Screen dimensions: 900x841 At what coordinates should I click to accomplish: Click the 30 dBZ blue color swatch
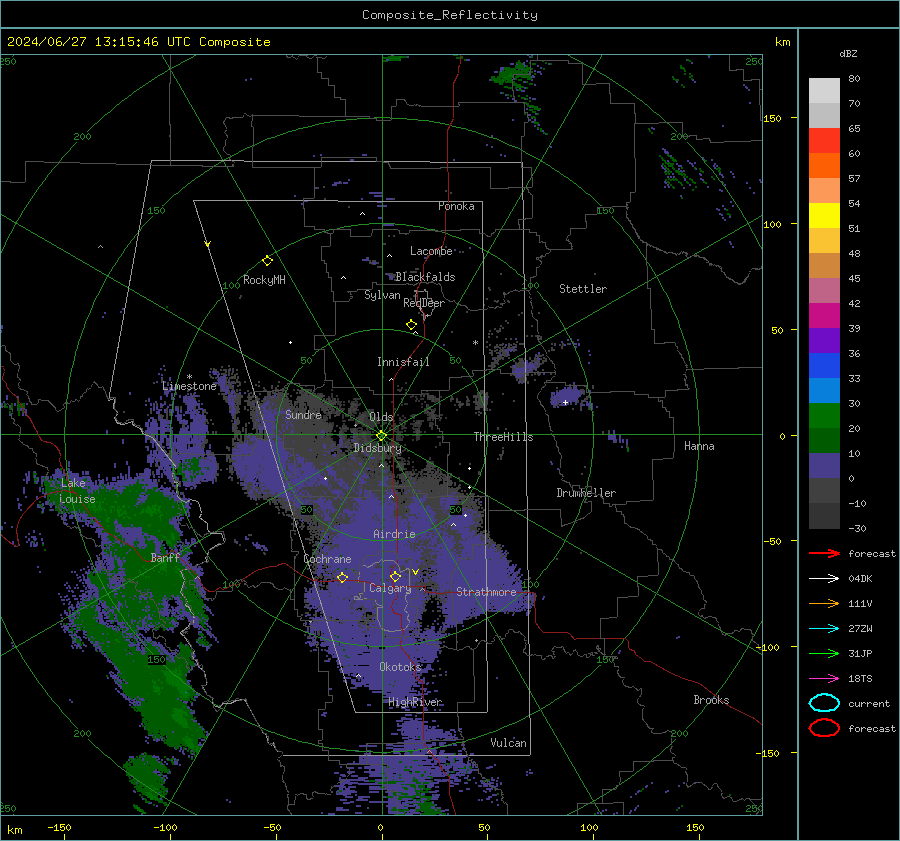pos(824,390)
